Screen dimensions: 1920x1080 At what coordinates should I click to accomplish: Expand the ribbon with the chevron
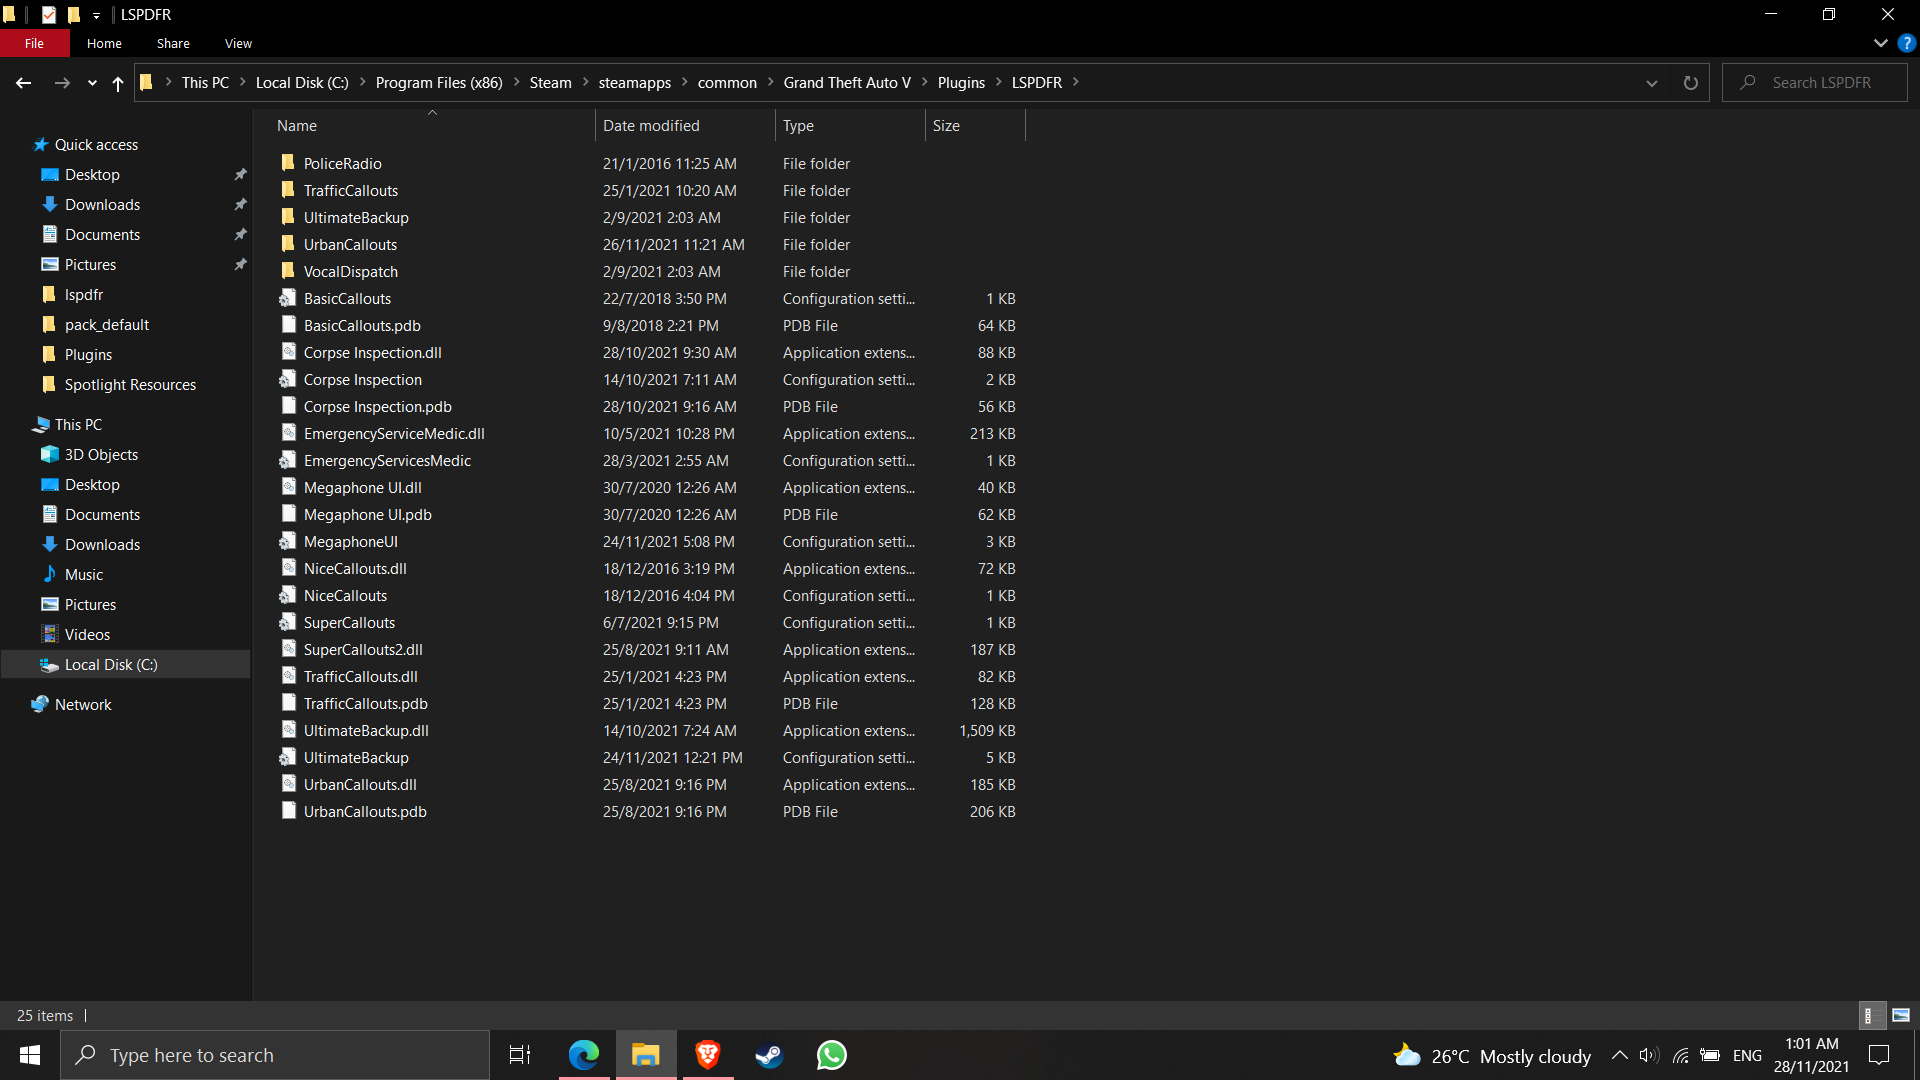(1880, 43)
